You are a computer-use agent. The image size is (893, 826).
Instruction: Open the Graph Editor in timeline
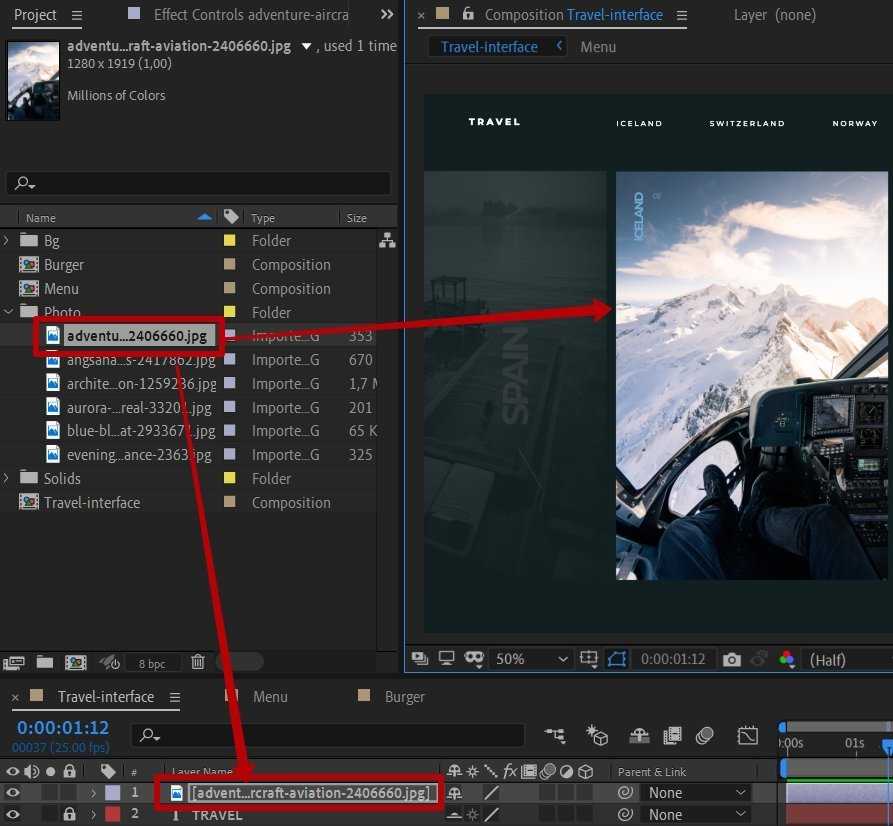(747, 736)
